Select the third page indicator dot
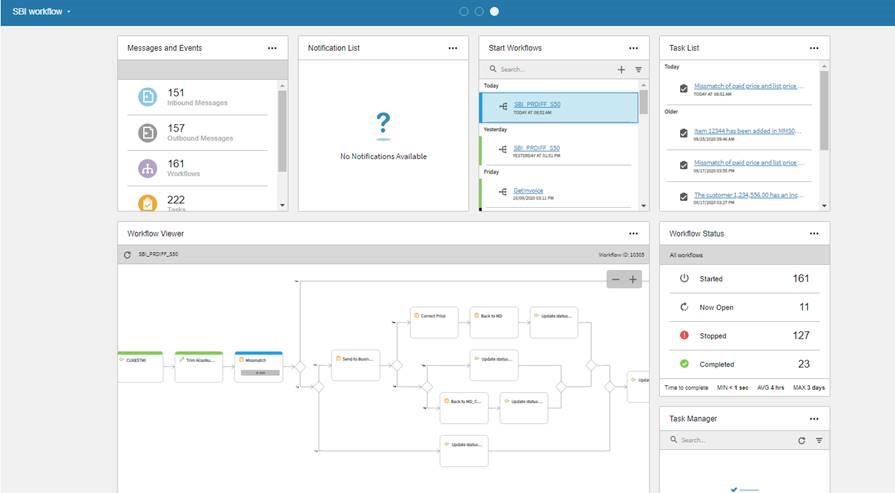Screen dimensions: 895x493 tap(494, 11)
